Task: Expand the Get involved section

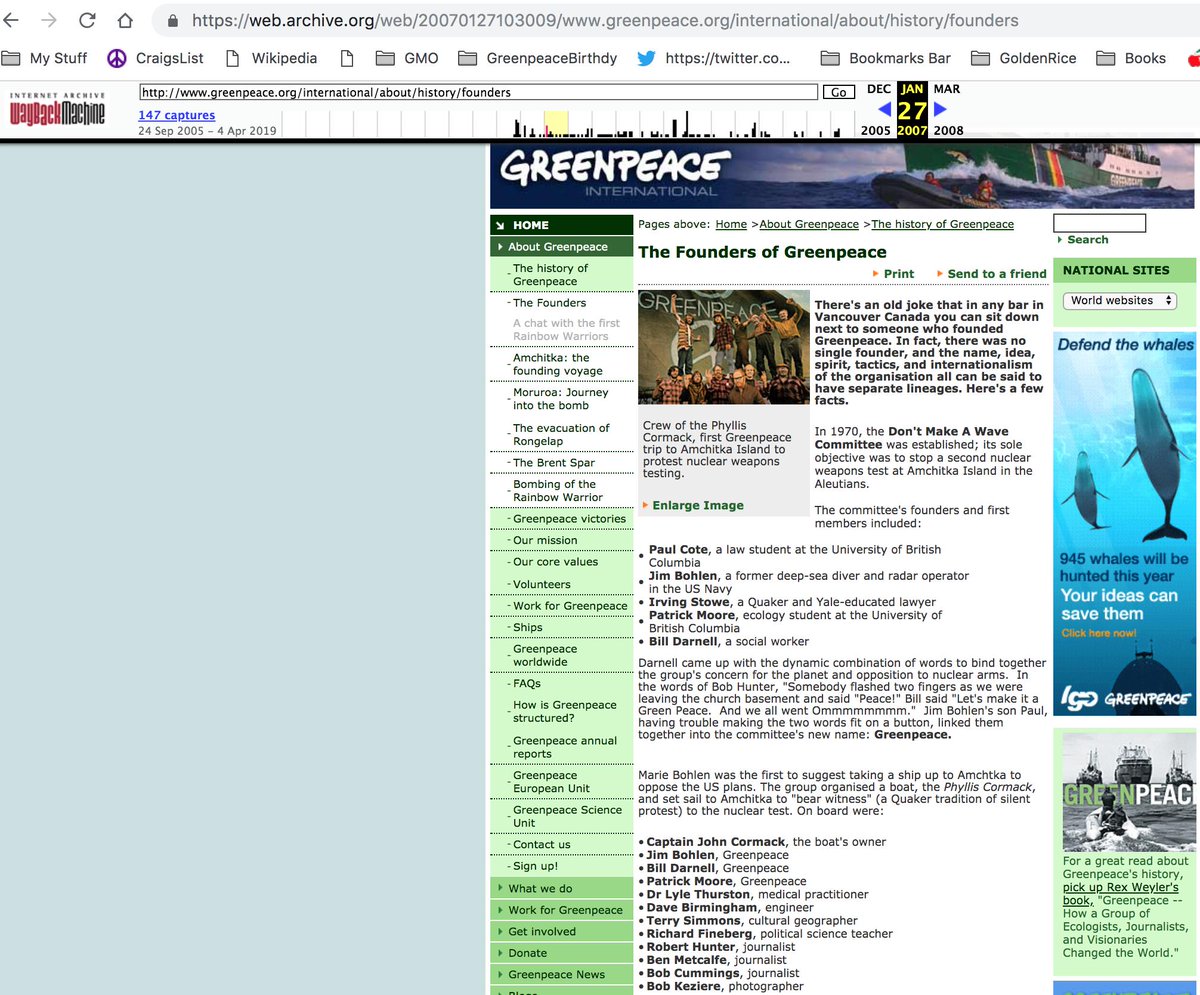Action: pyautogui.click(x=562, y=931)
